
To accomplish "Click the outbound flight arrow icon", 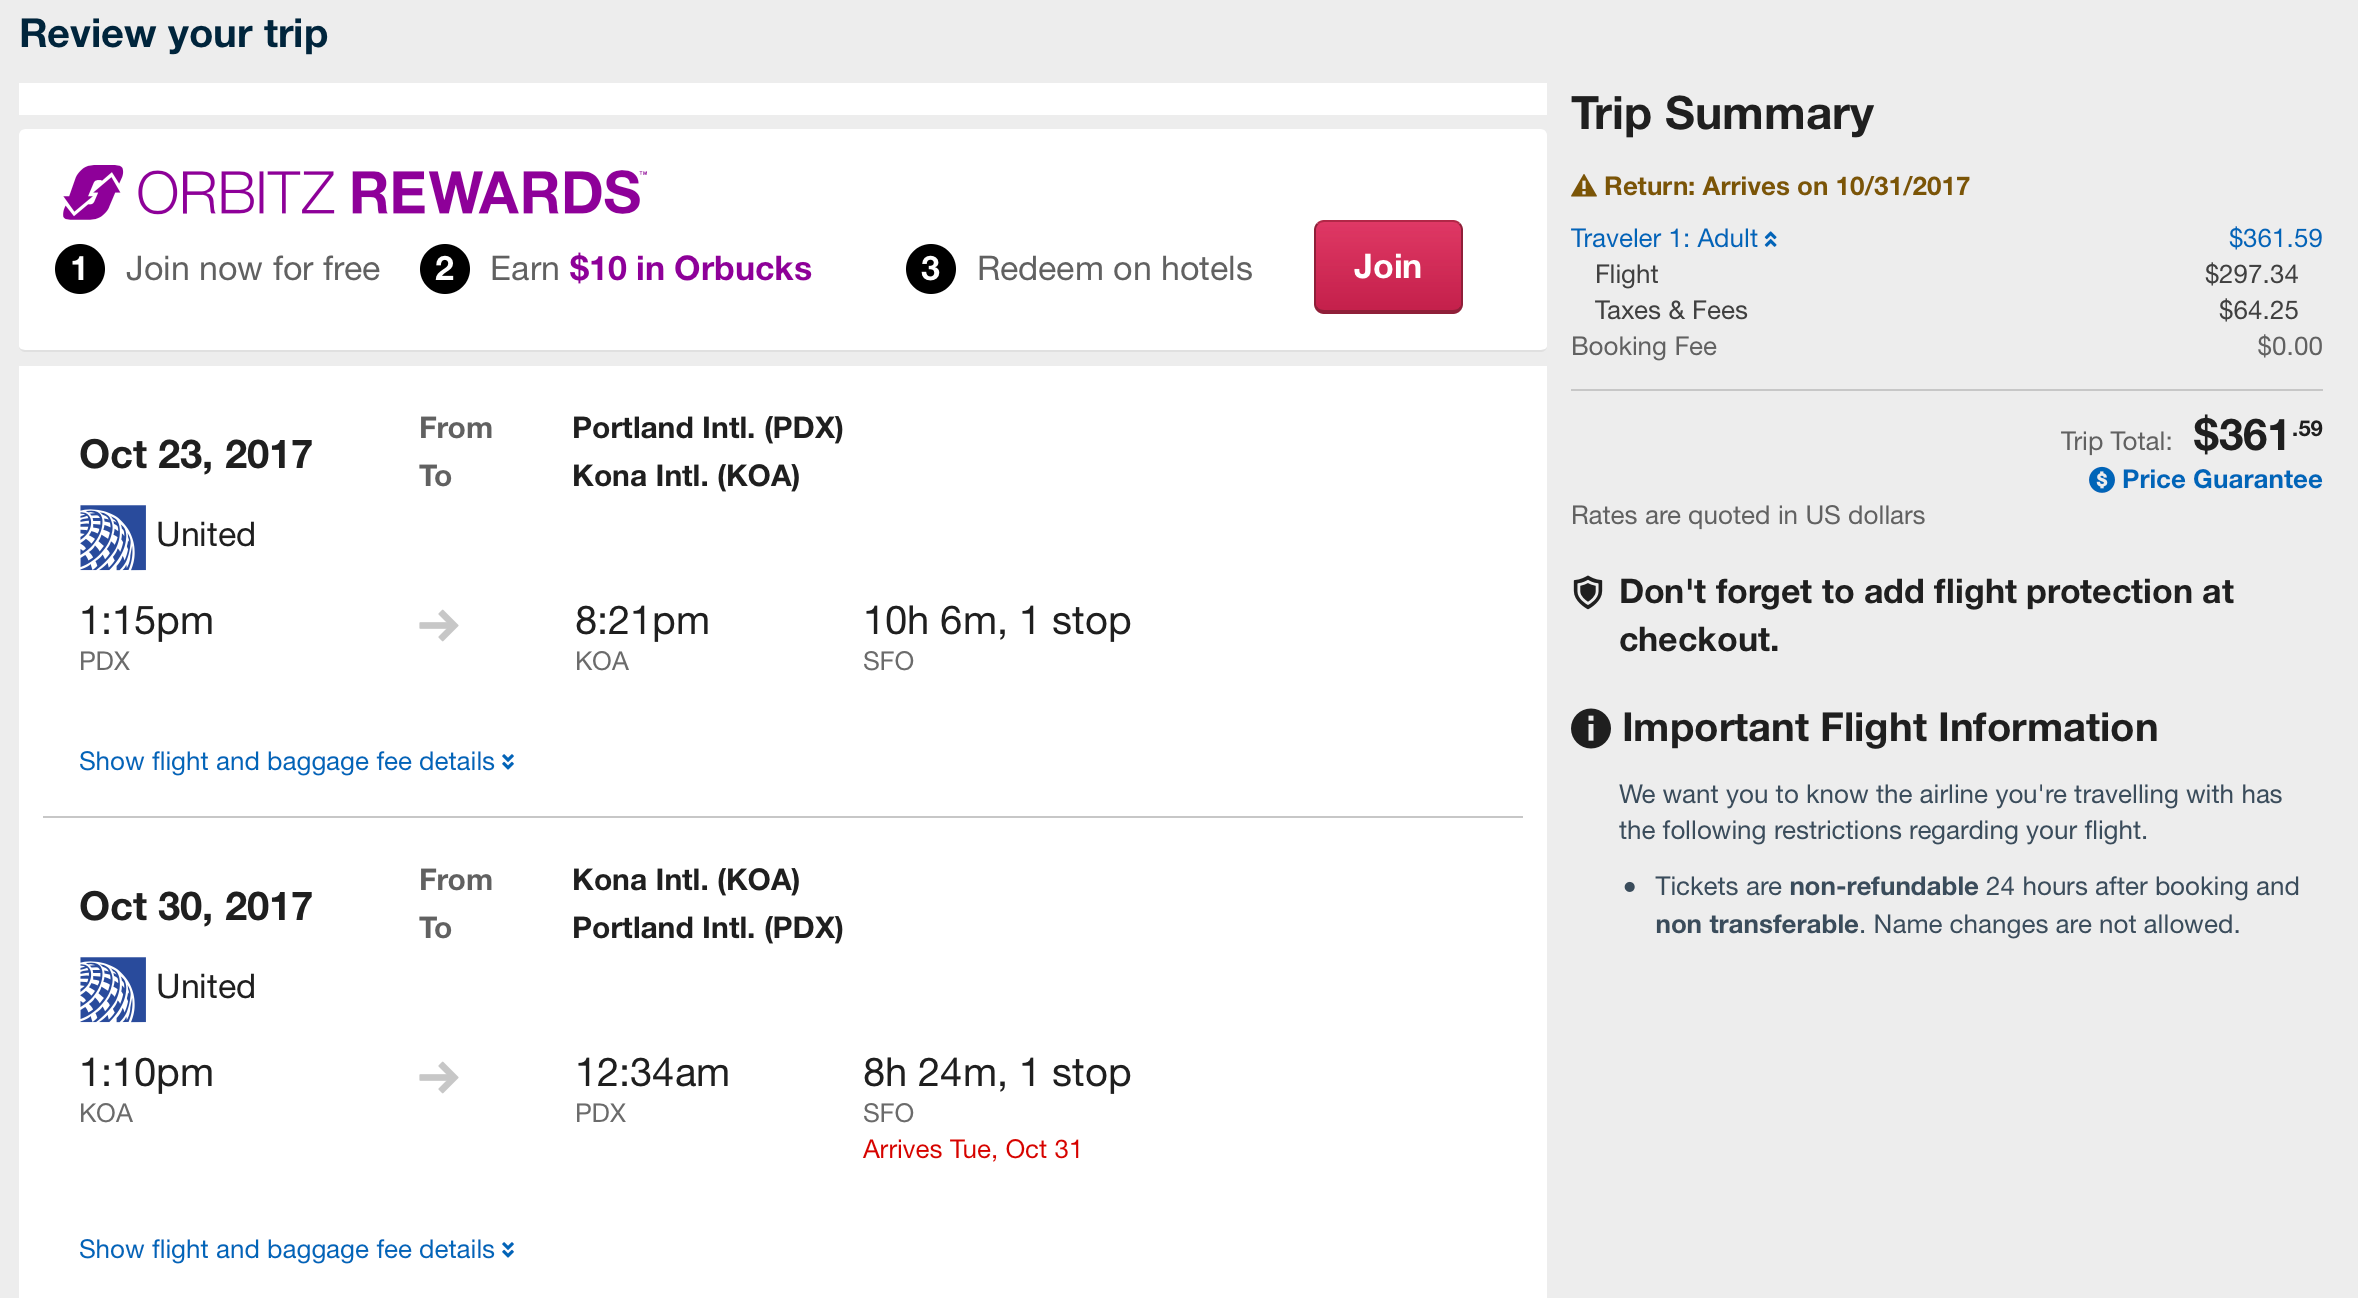I will pyautogui.click(x=438, y=626).
